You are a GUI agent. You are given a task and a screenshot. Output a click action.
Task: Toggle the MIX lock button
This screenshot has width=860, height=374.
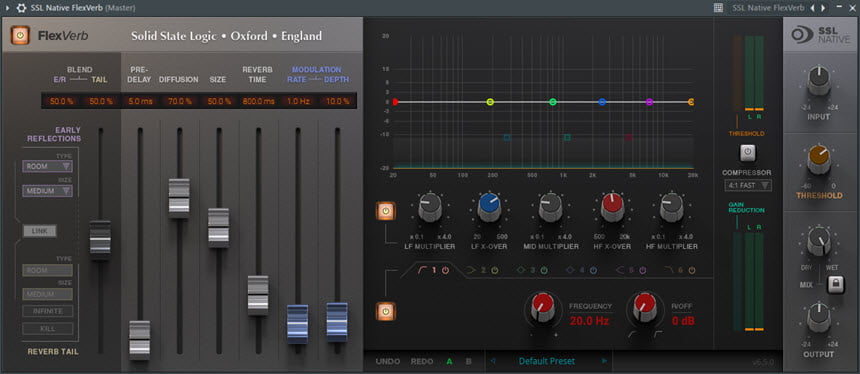click(x=836, y=285)
